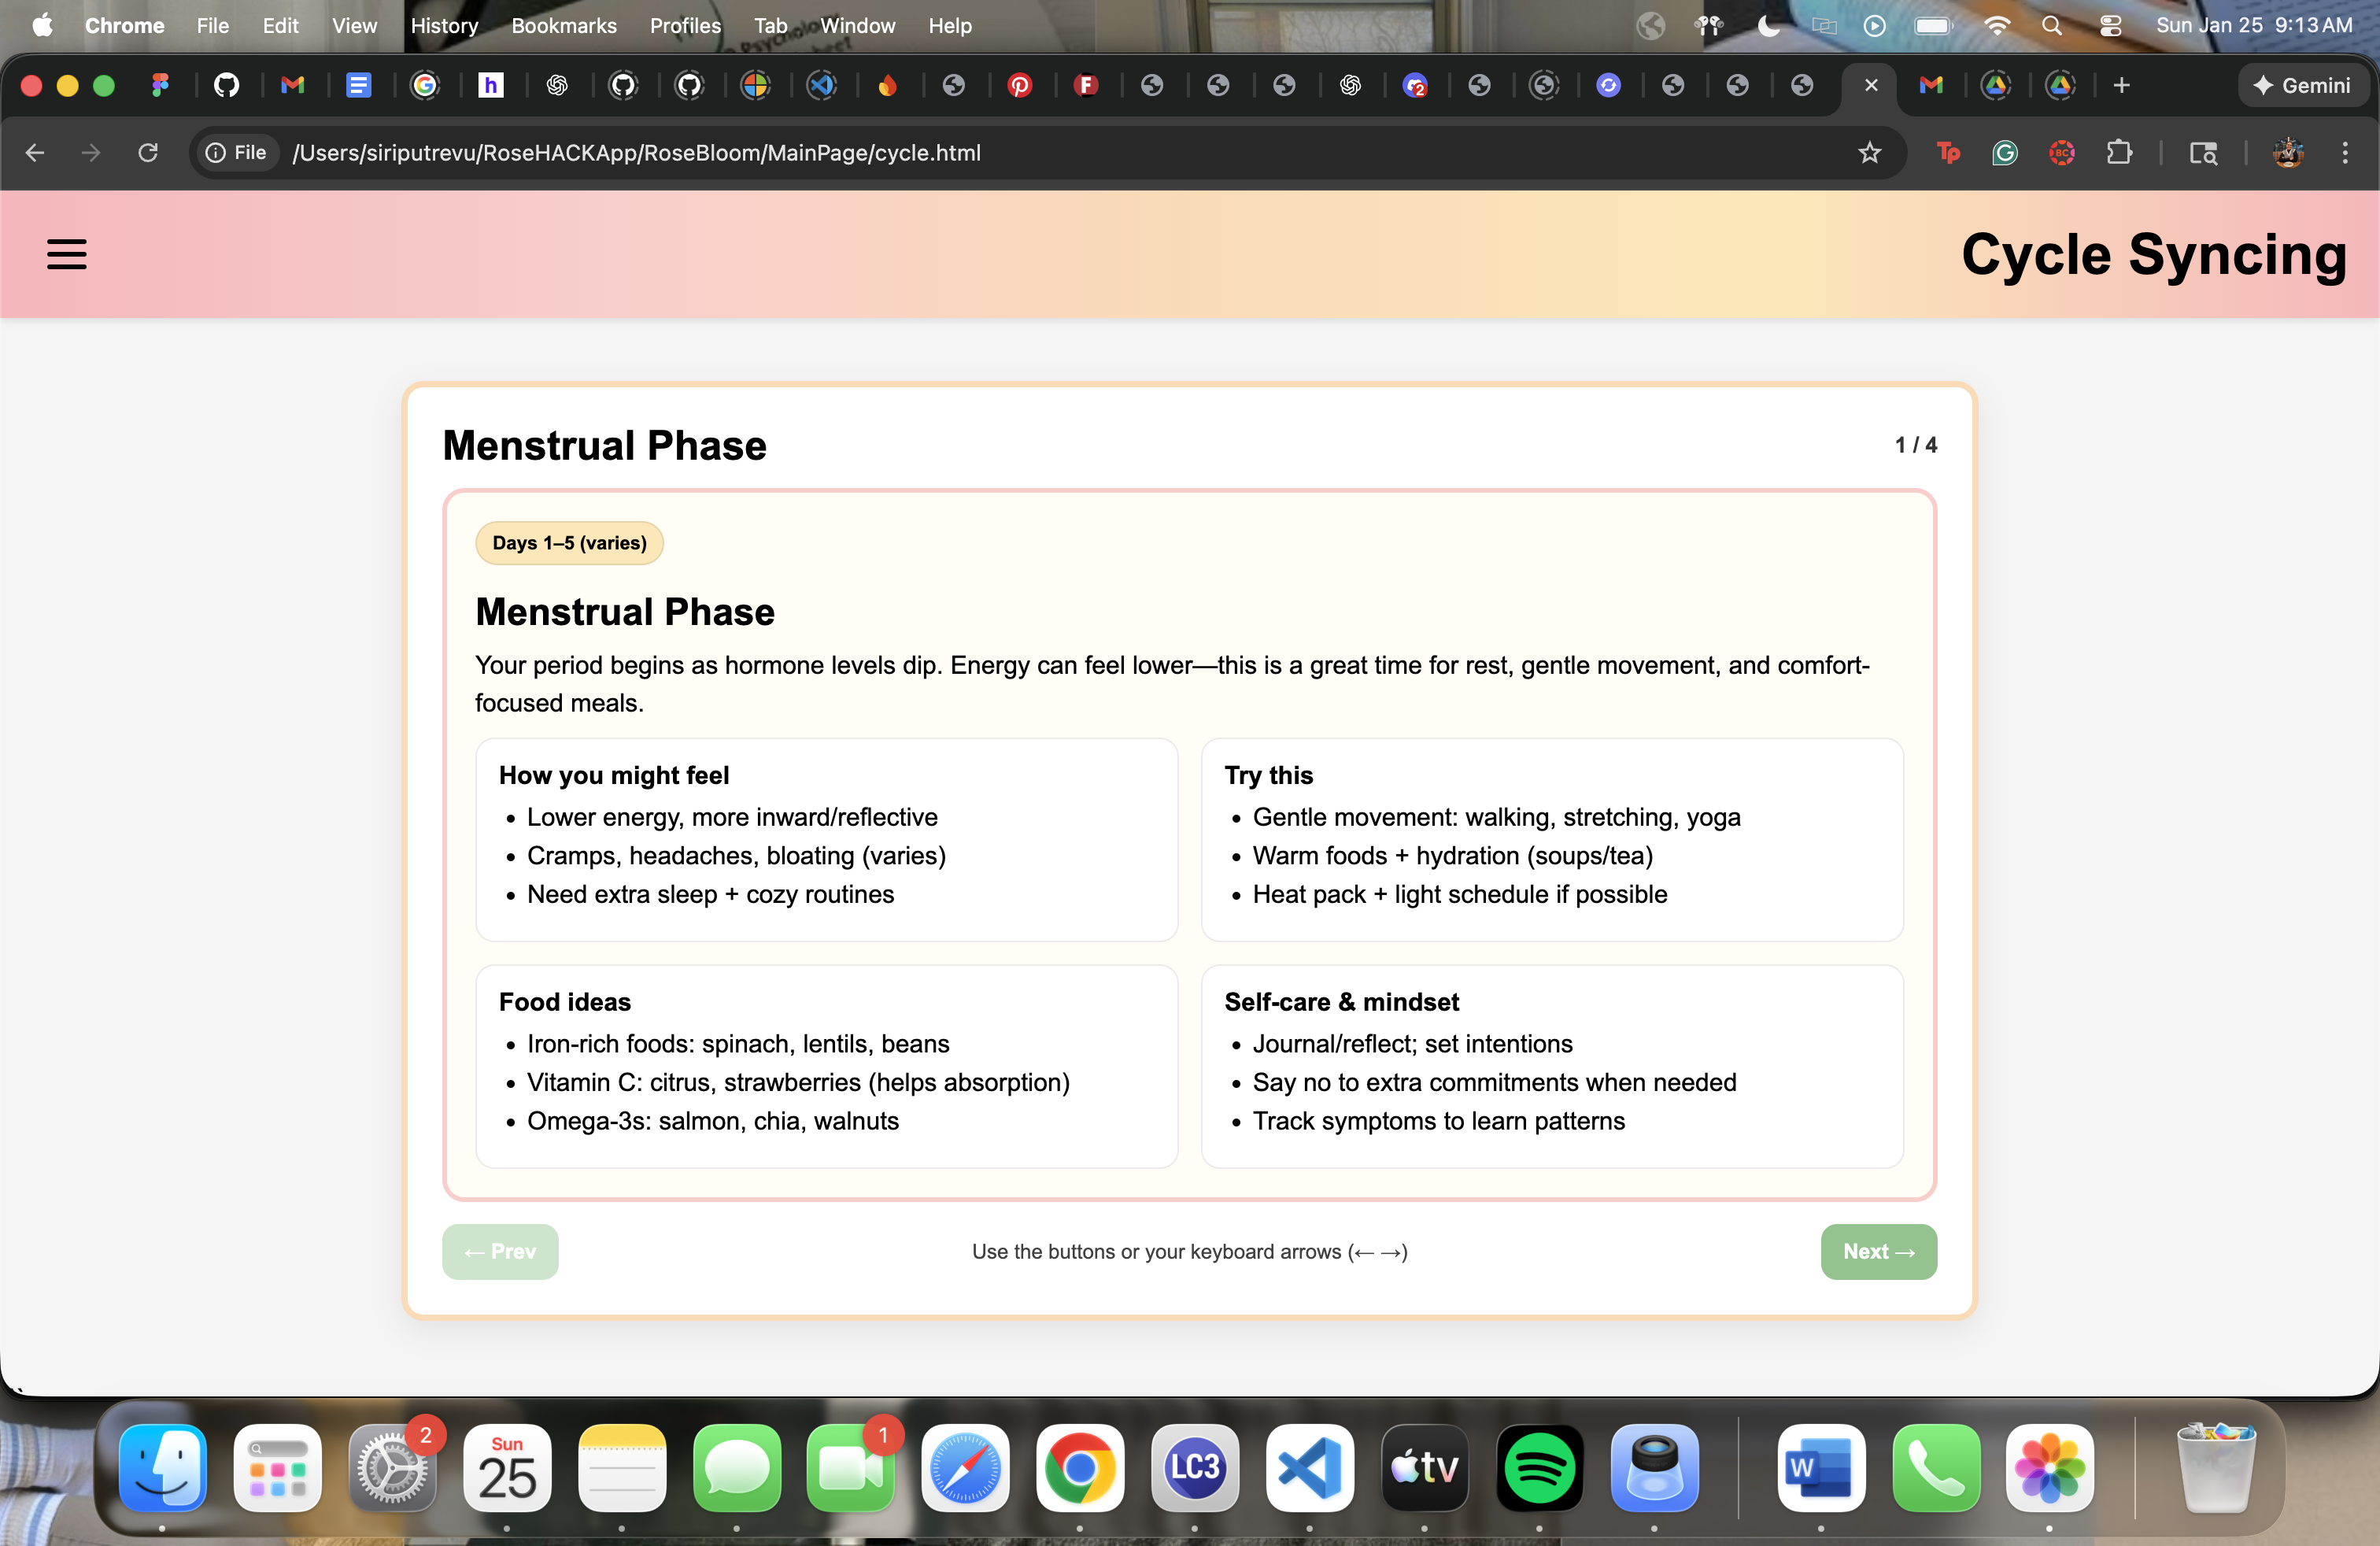Open the hamburger menu icon
The height and width of the screenshot is (1546, 2380).
[x=67, y=254]
